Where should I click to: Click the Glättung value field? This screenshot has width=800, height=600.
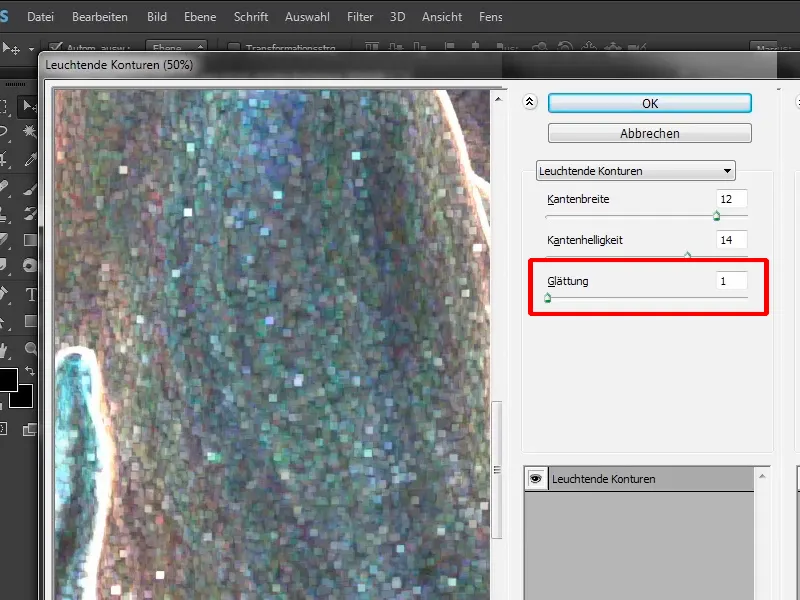click(x=732, y=281)
